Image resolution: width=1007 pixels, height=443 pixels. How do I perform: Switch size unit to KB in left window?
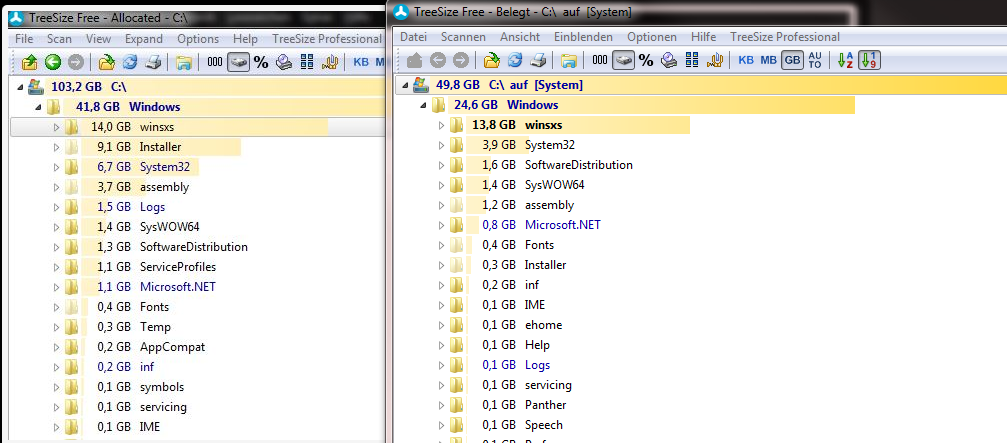tap(361, 62)
